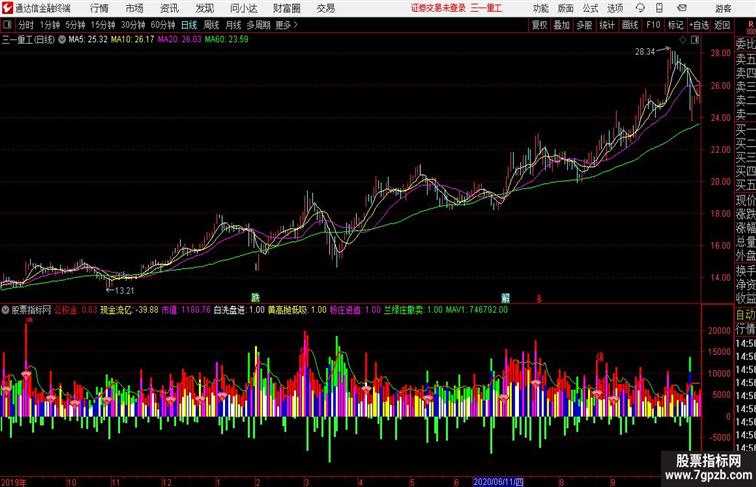Switch to the 15分钟 period tab
Viewport: 756px width, 487px height.
pos(103,25)
